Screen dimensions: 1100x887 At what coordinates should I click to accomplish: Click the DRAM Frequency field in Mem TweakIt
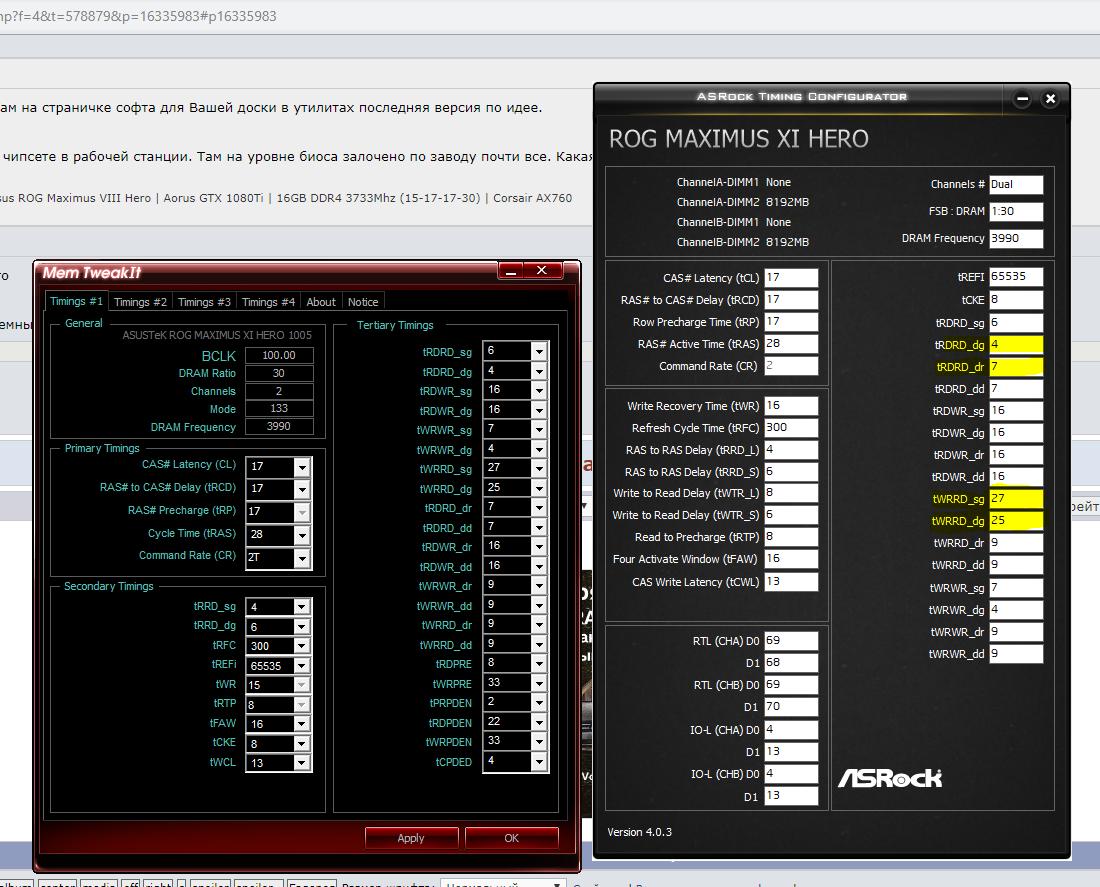[x=279, y=427]
